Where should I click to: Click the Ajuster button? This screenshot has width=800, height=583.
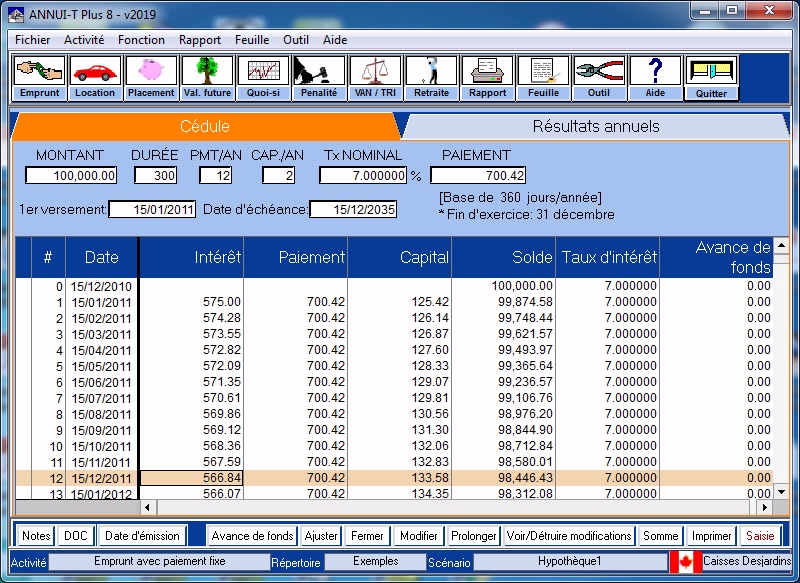320,536
